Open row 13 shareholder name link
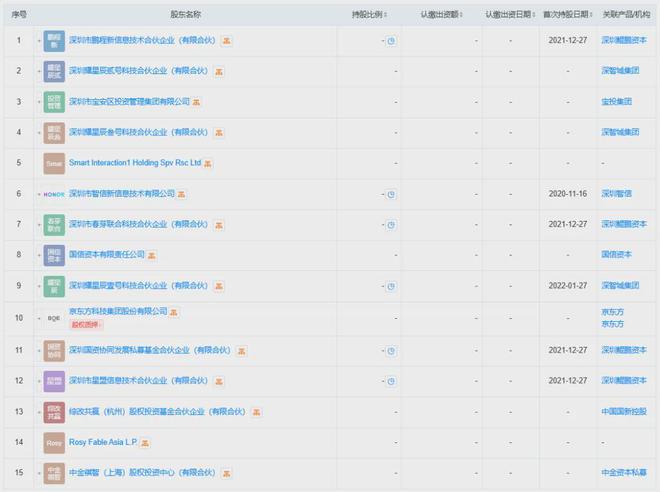 tap(157, 411)
